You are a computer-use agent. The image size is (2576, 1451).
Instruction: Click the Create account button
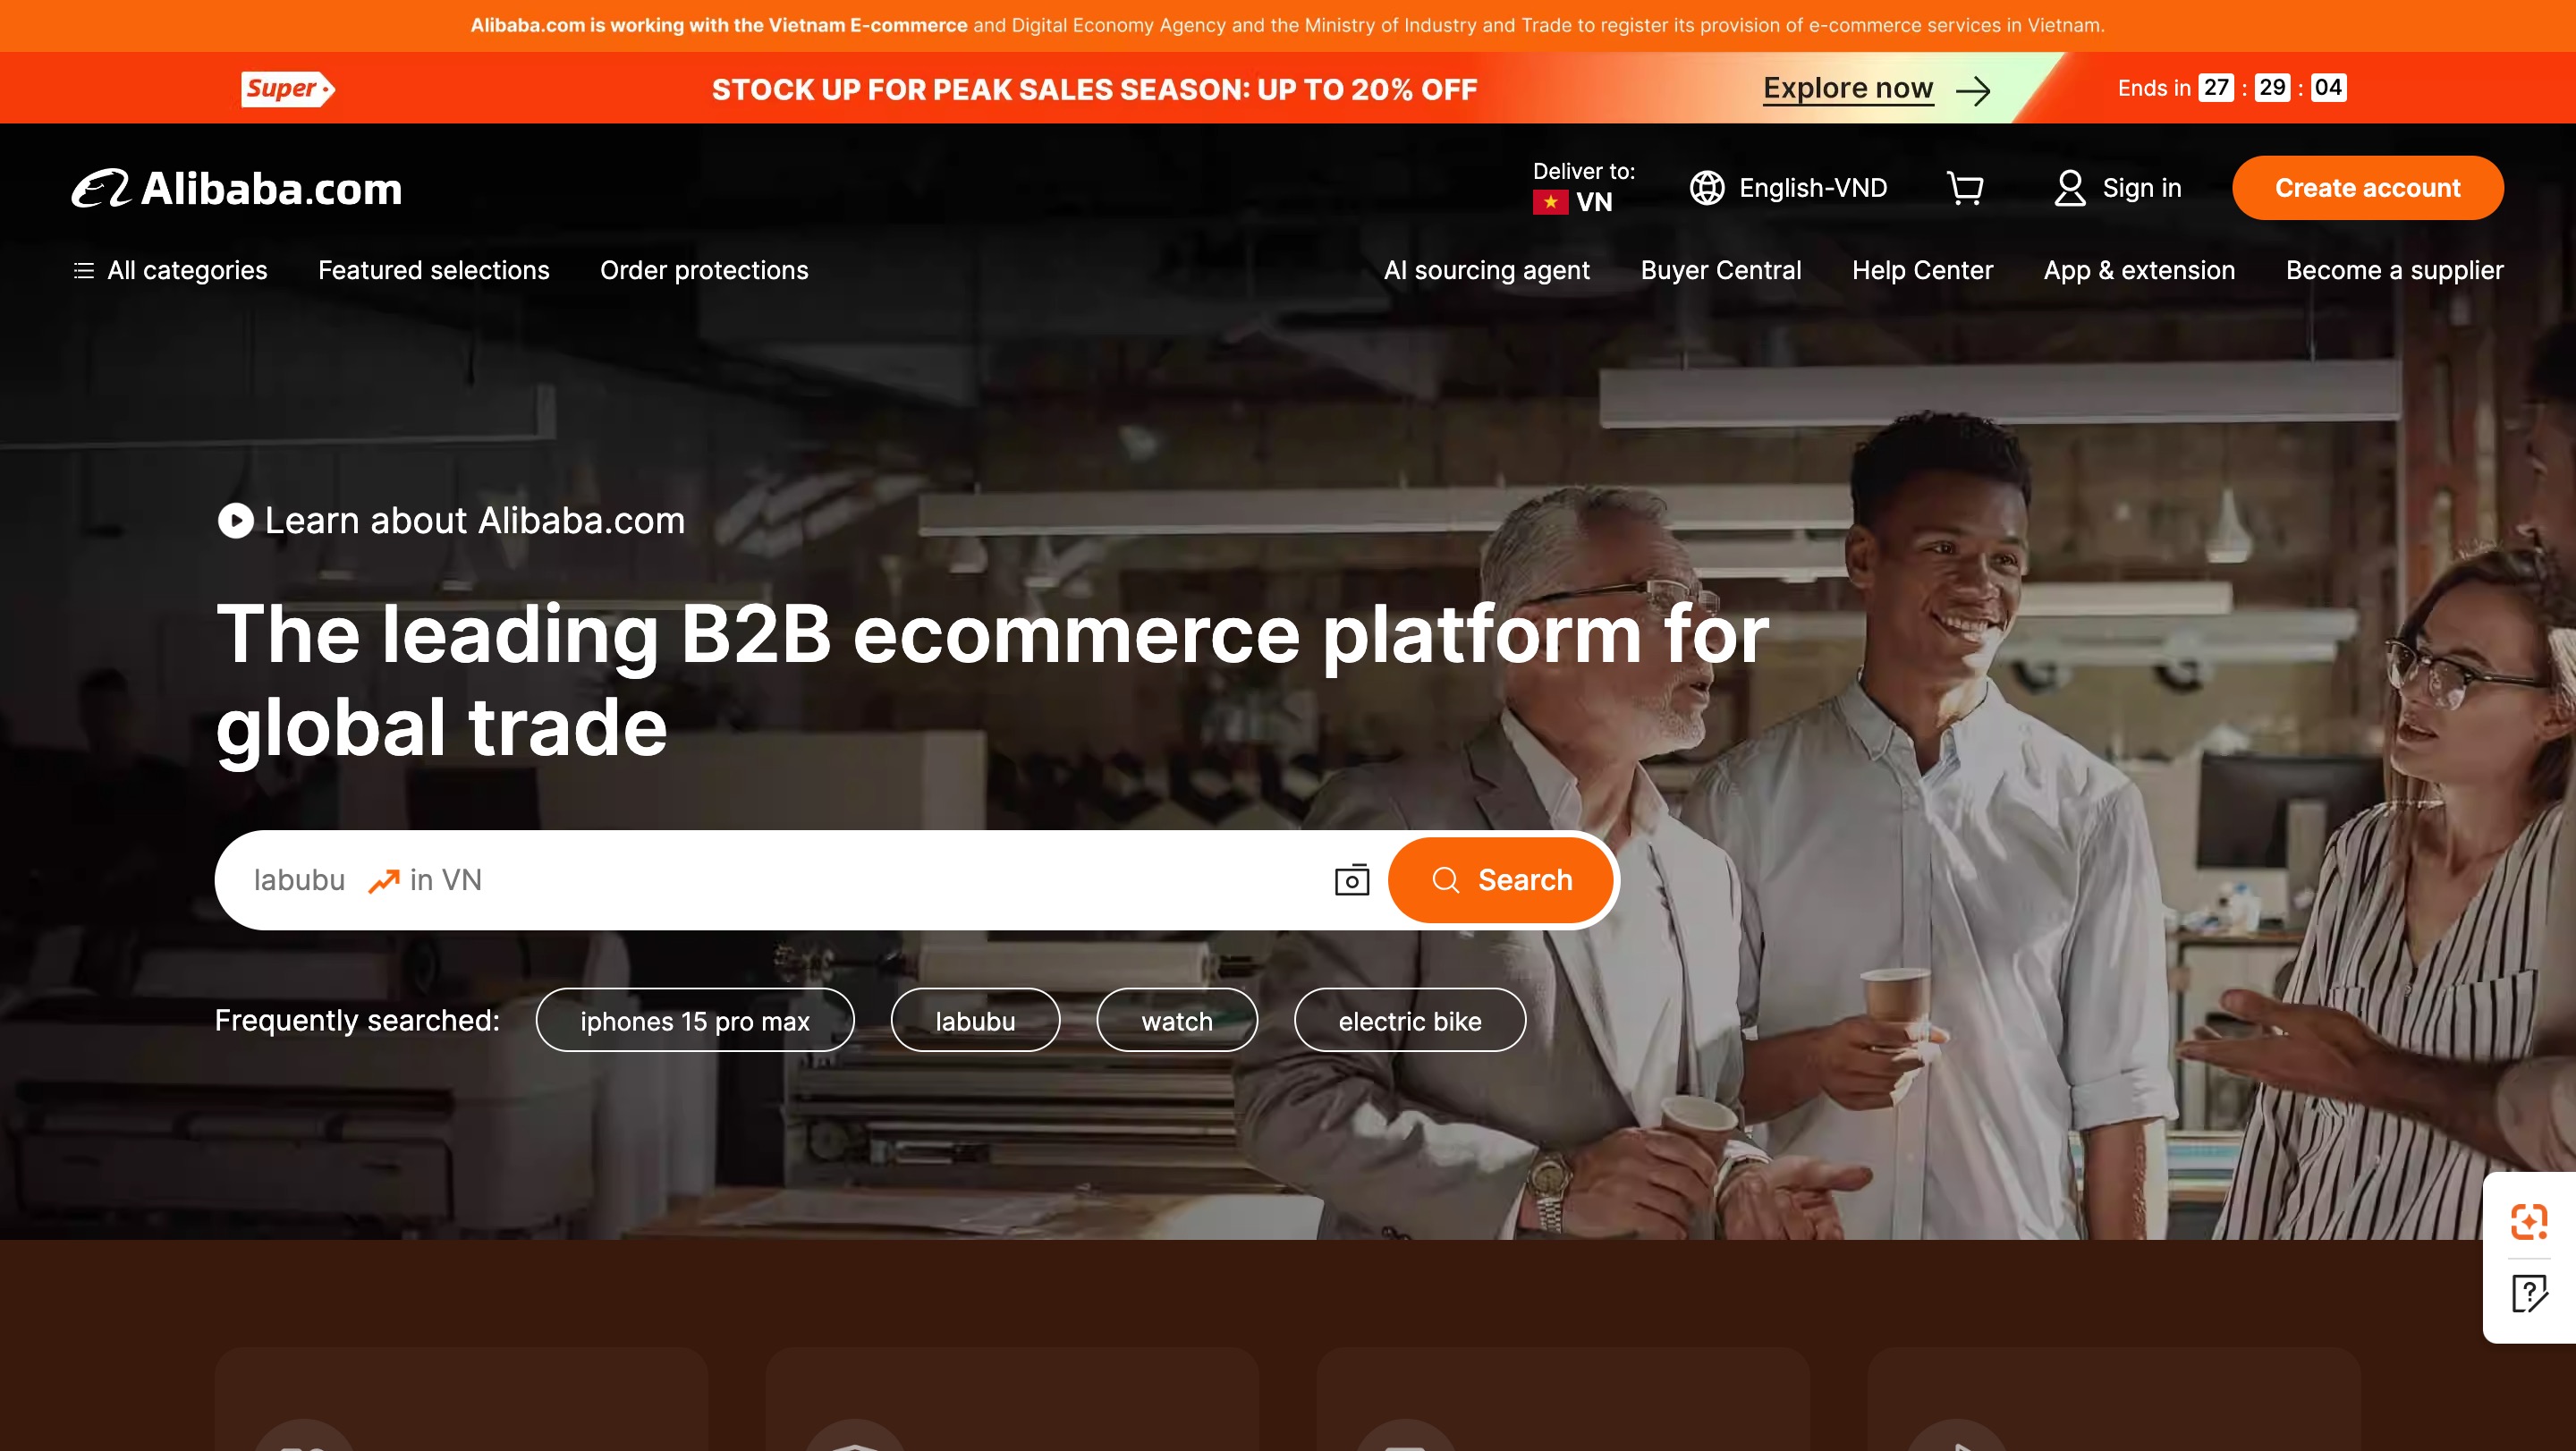pos(2367,188)
